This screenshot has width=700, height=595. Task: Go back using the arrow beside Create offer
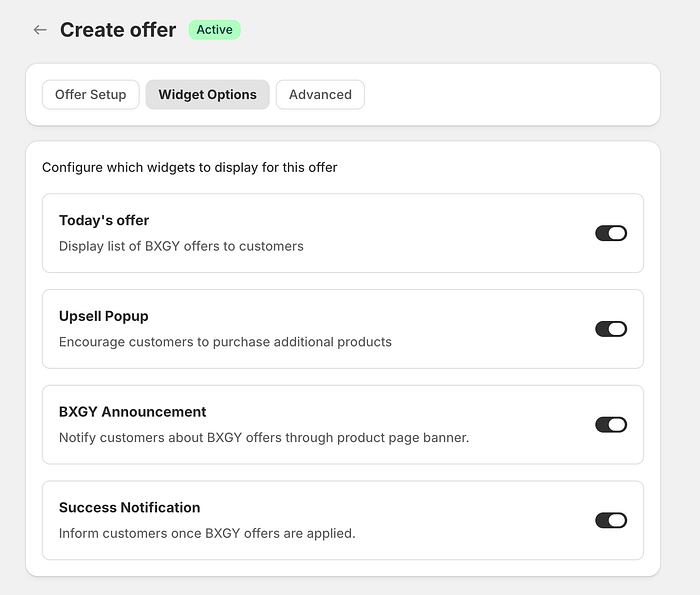(40, 30)
